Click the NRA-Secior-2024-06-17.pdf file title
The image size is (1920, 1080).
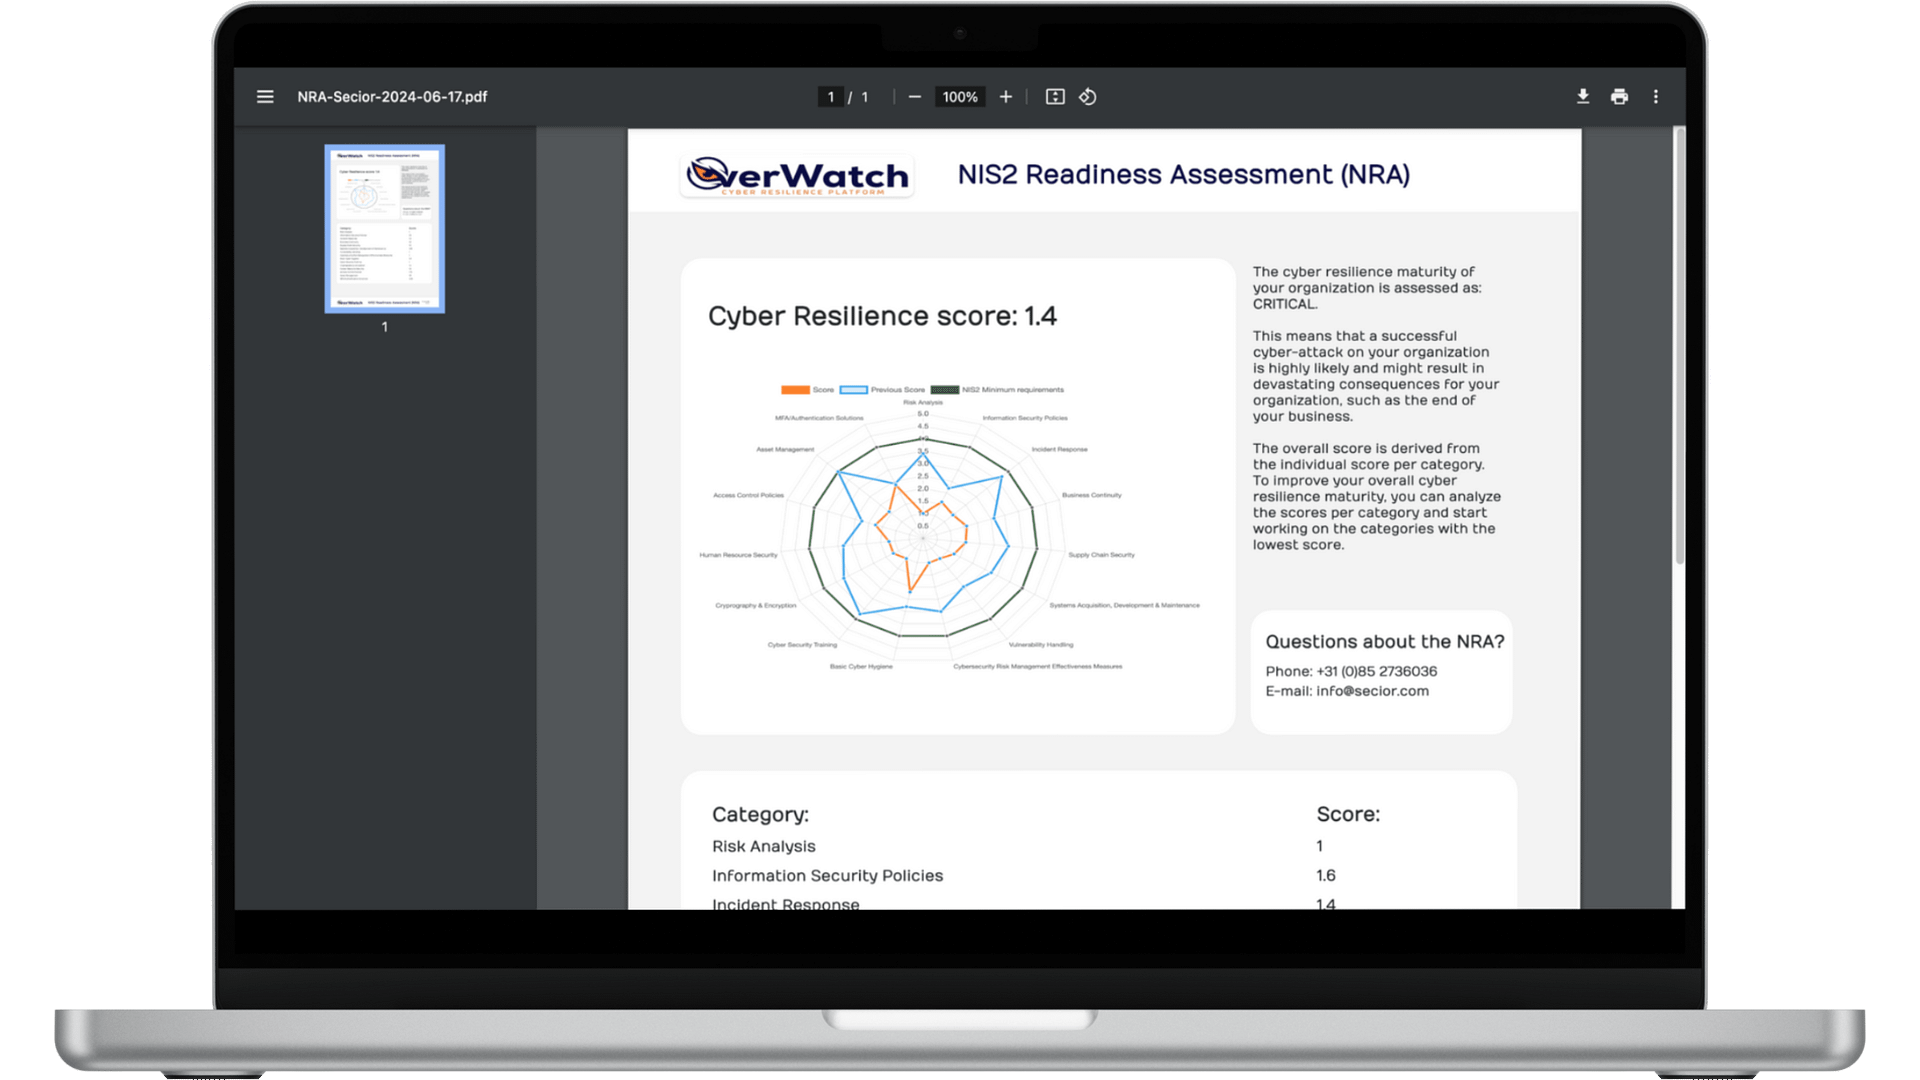[x=392, y=97]
